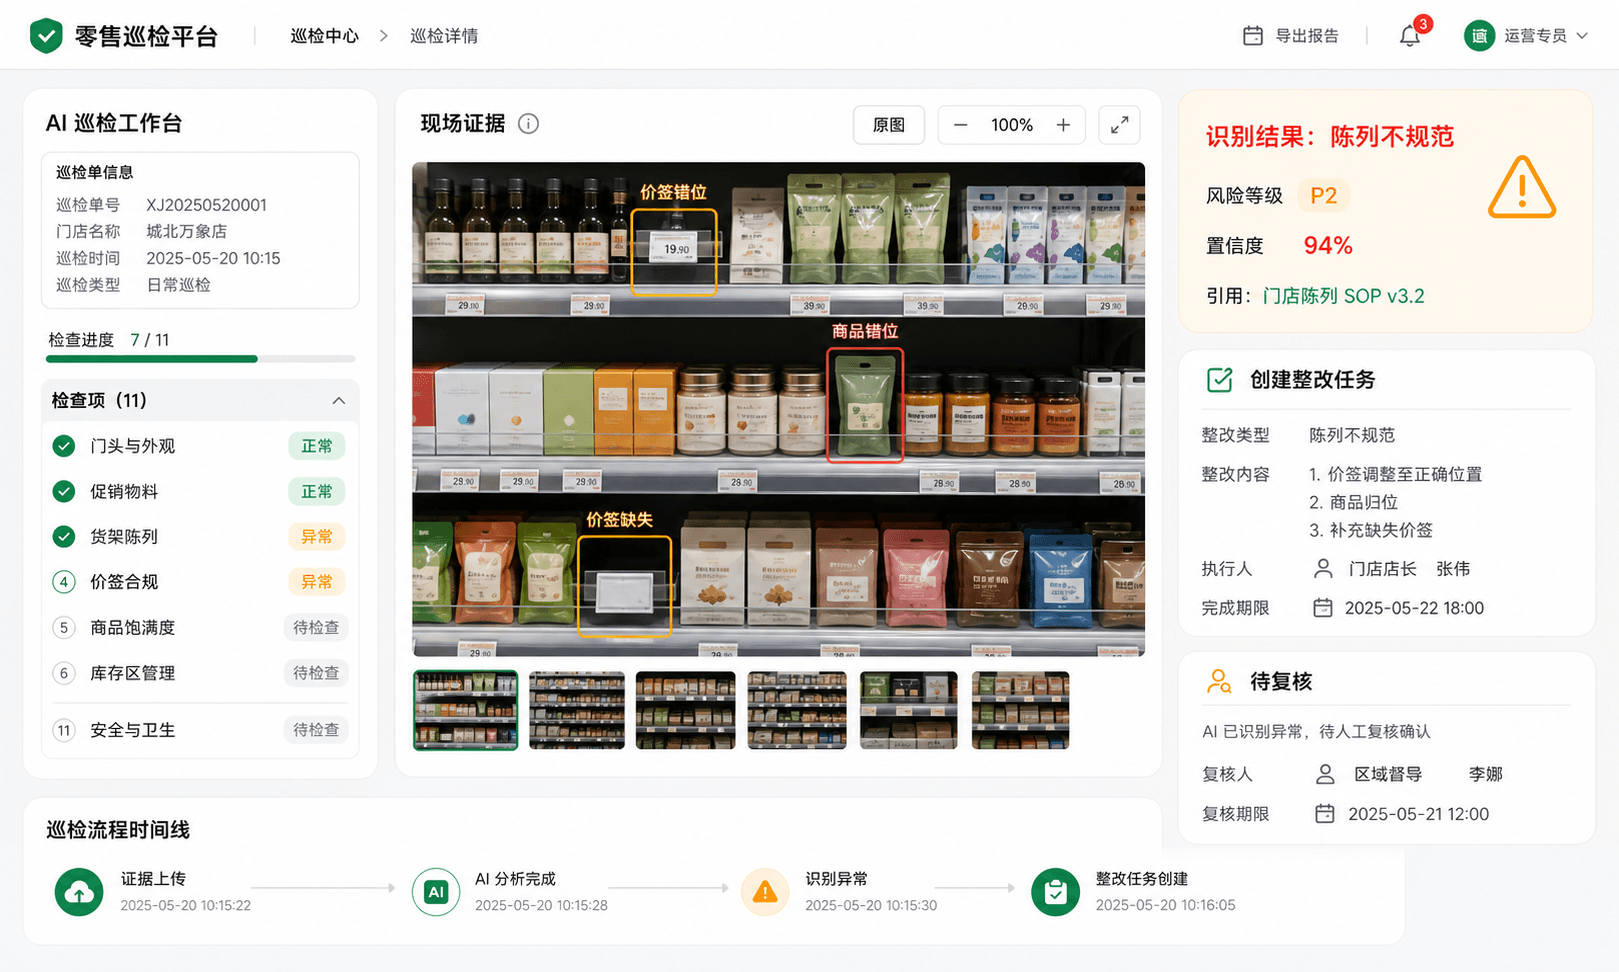The image size is (1619, 972).
Task: Open 货架陈列 check item
Action: coord(199,537)
